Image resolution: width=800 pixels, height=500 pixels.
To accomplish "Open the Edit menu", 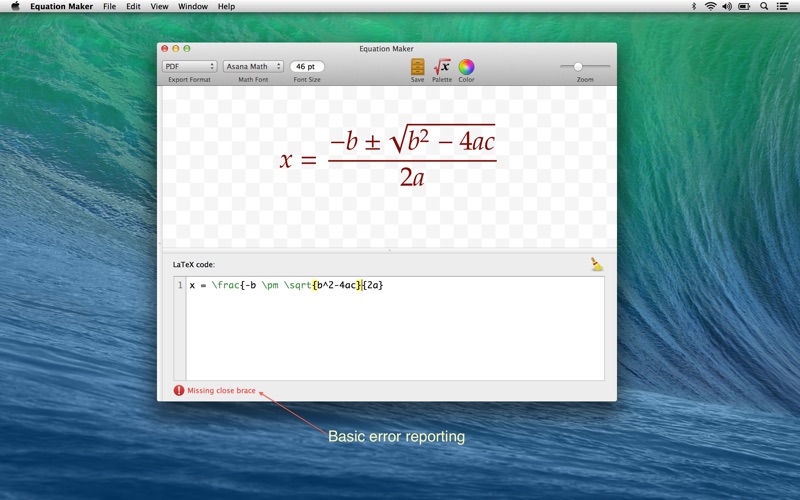I will pos(133,6).
